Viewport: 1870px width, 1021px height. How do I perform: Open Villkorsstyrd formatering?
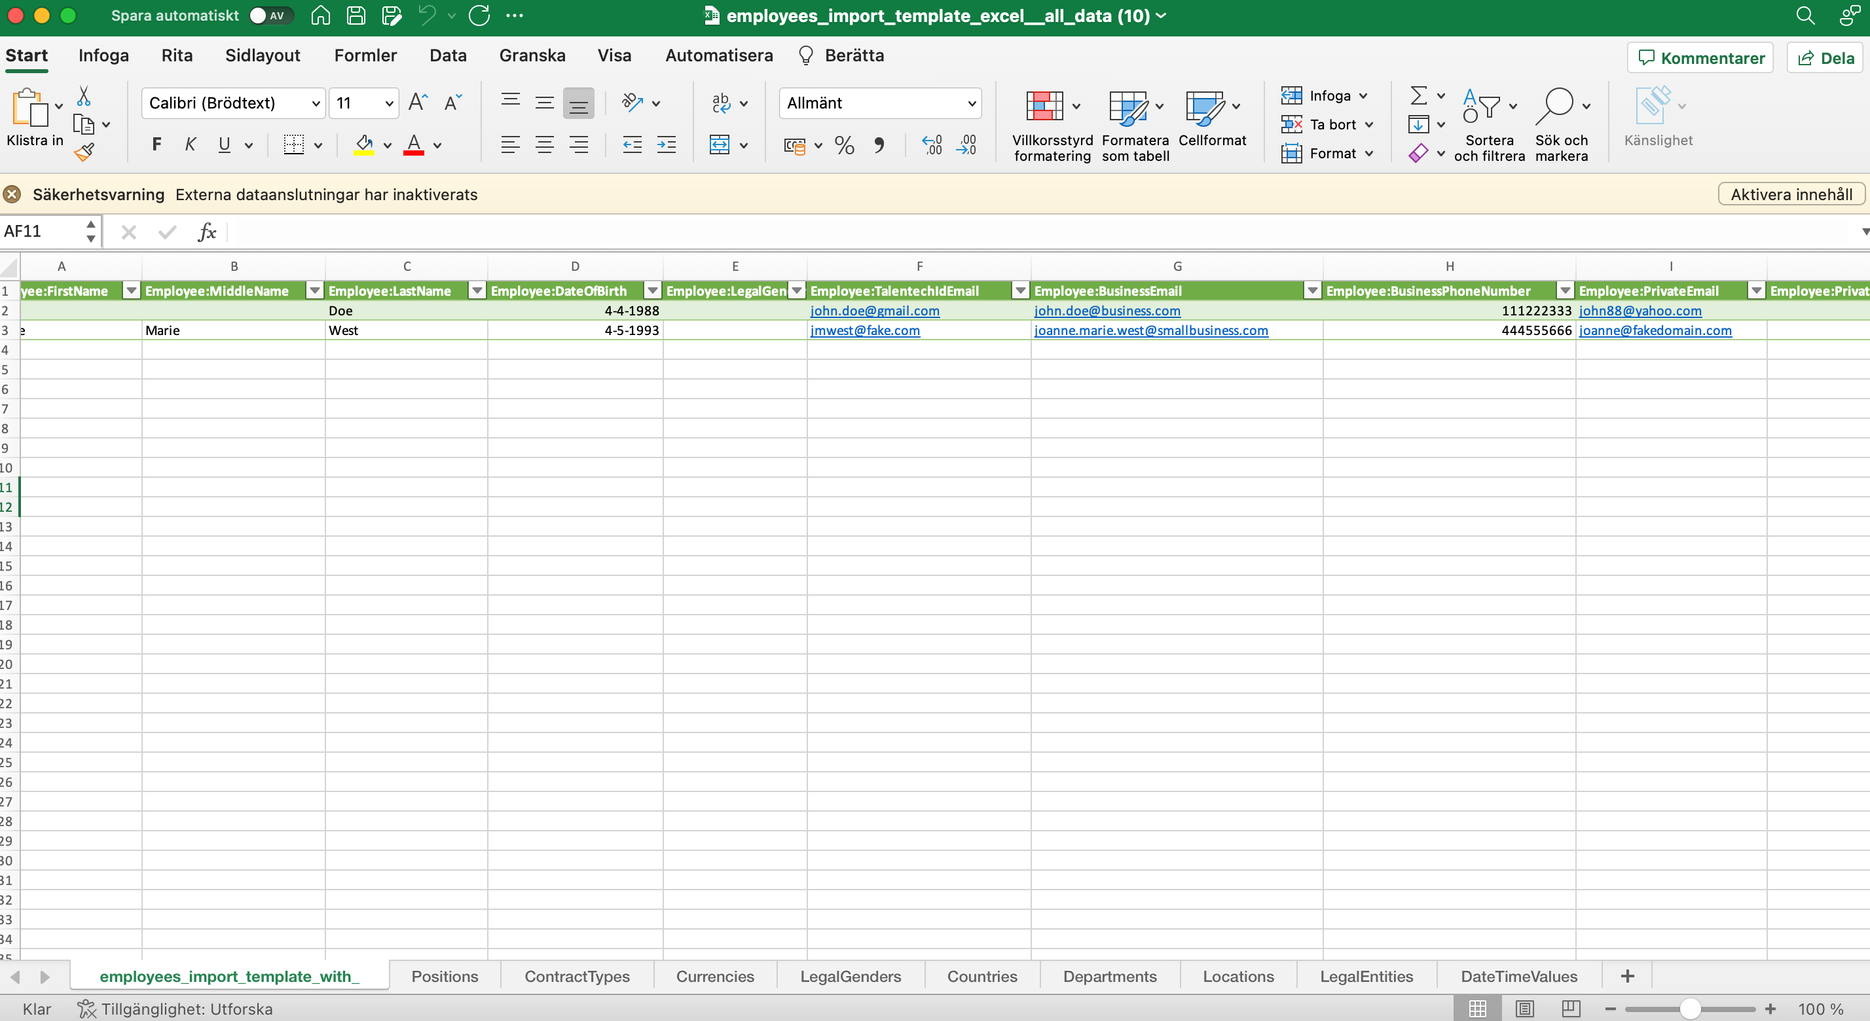(x=1052, y=125)
